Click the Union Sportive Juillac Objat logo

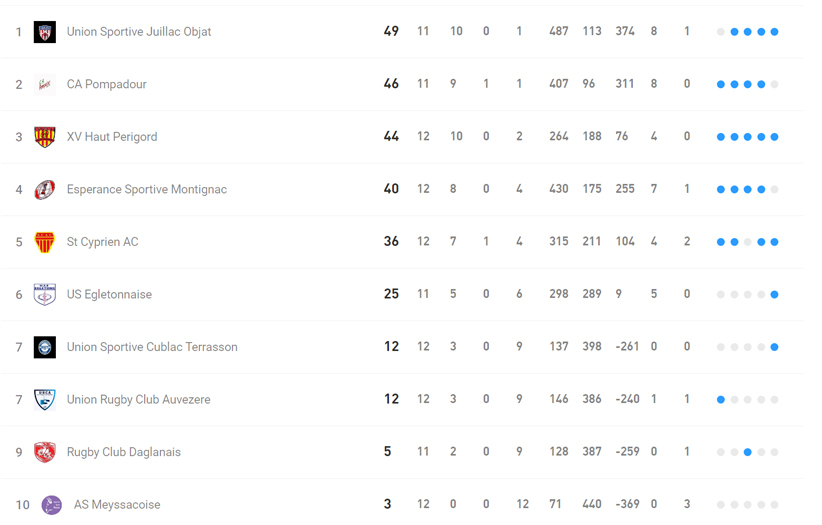[x=44, y=32]
